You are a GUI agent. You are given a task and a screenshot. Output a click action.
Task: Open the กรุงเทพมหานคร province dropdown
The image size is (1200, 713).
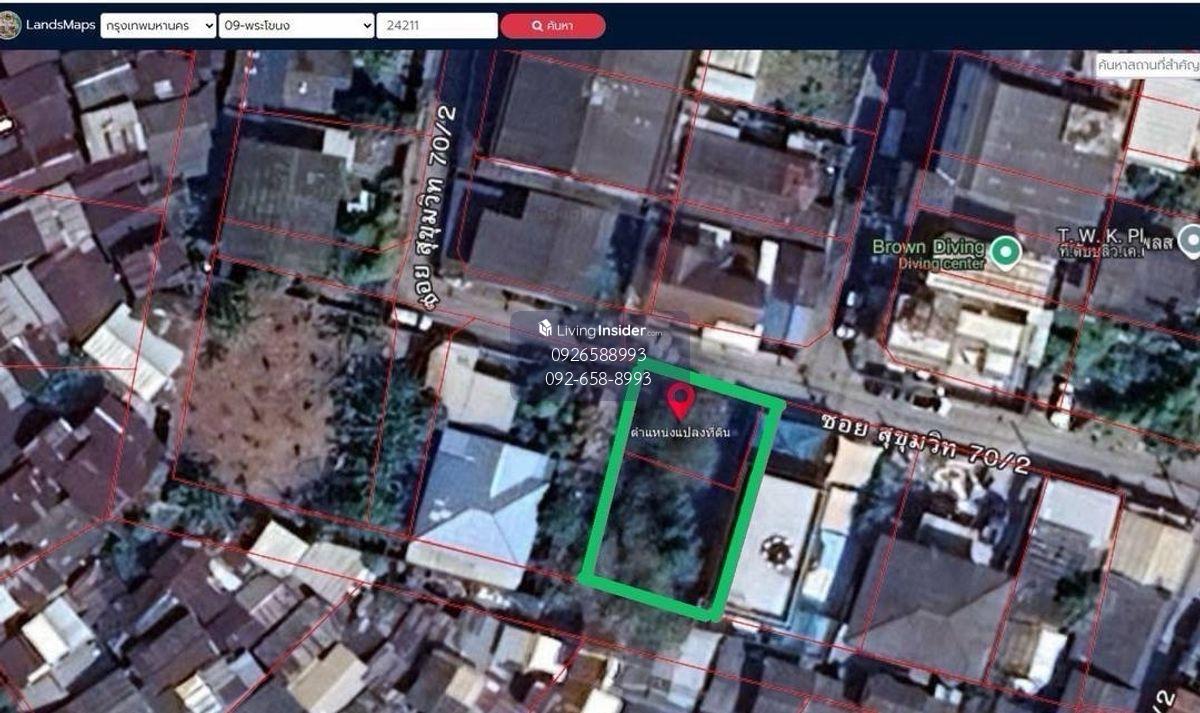(158, 25)
